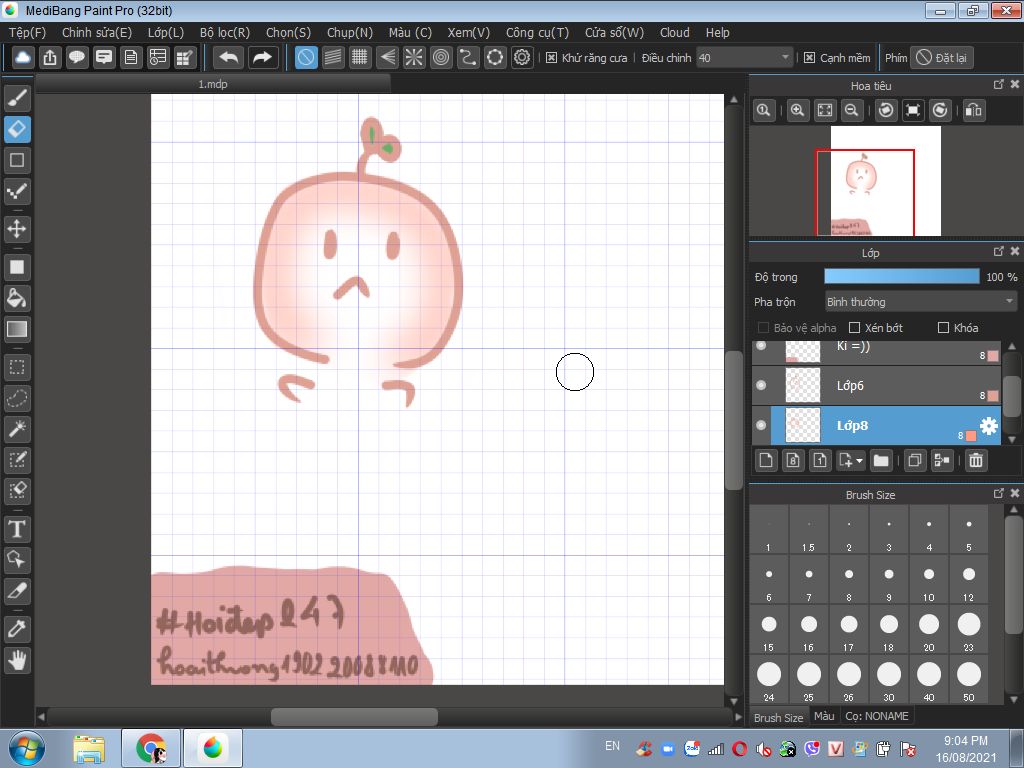
Task: Select the Gradient tool
Action: [17, 329]
